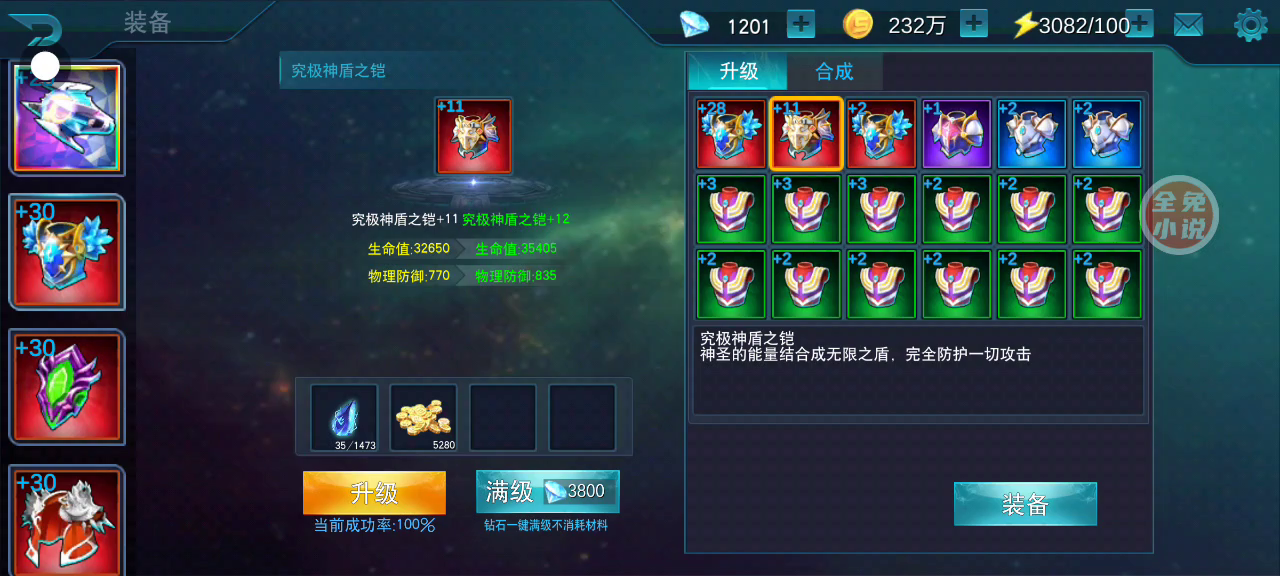This screenshot has width=1280, height=576.
Task: Switch to the 合成 tab
Action: [x=834, y=71]
